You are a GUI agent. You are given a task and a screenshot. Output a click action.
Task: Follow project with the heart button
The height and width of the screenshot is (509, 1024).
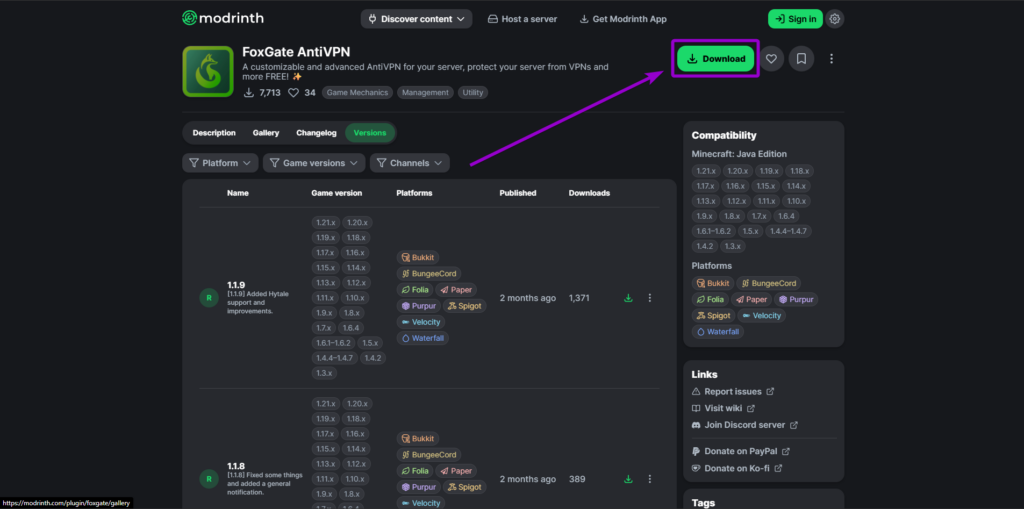(771, 59)
